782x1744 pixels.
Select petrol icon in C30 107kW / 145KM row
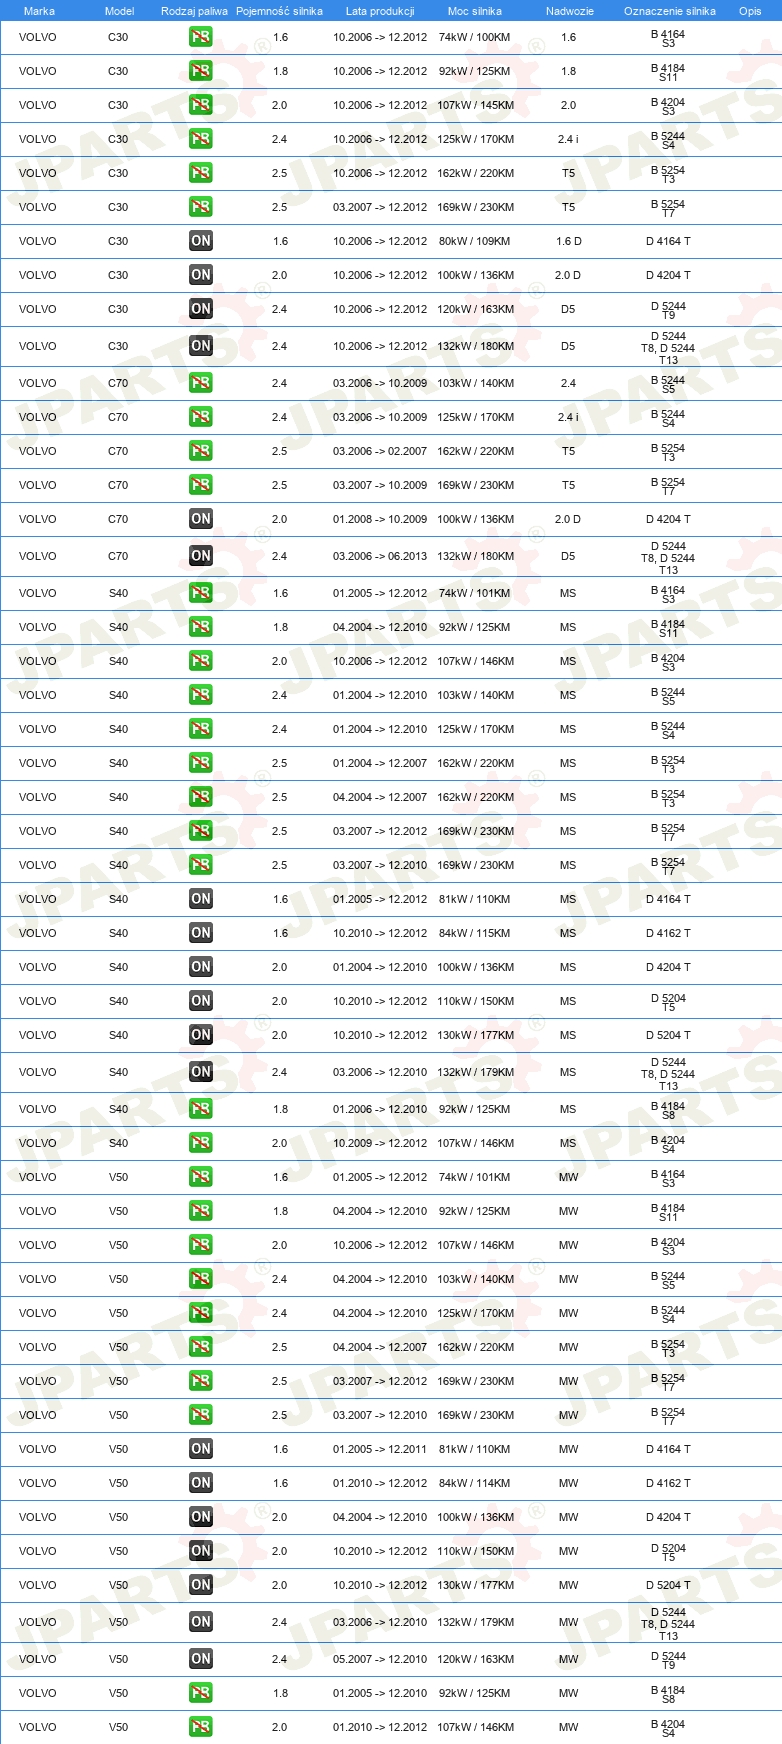(x=201, y=105)
